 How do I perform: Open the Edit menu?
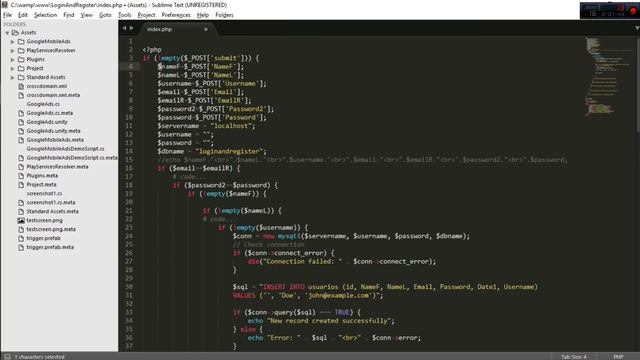pos(23,15)
